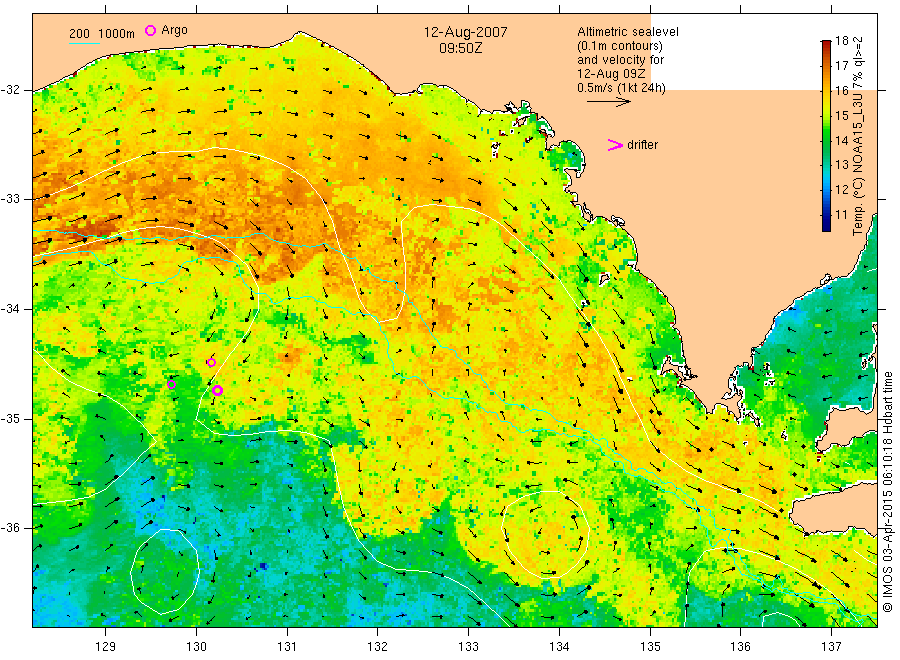Select the Argo float marker nearest 130E 34.7S

point(217,390)
